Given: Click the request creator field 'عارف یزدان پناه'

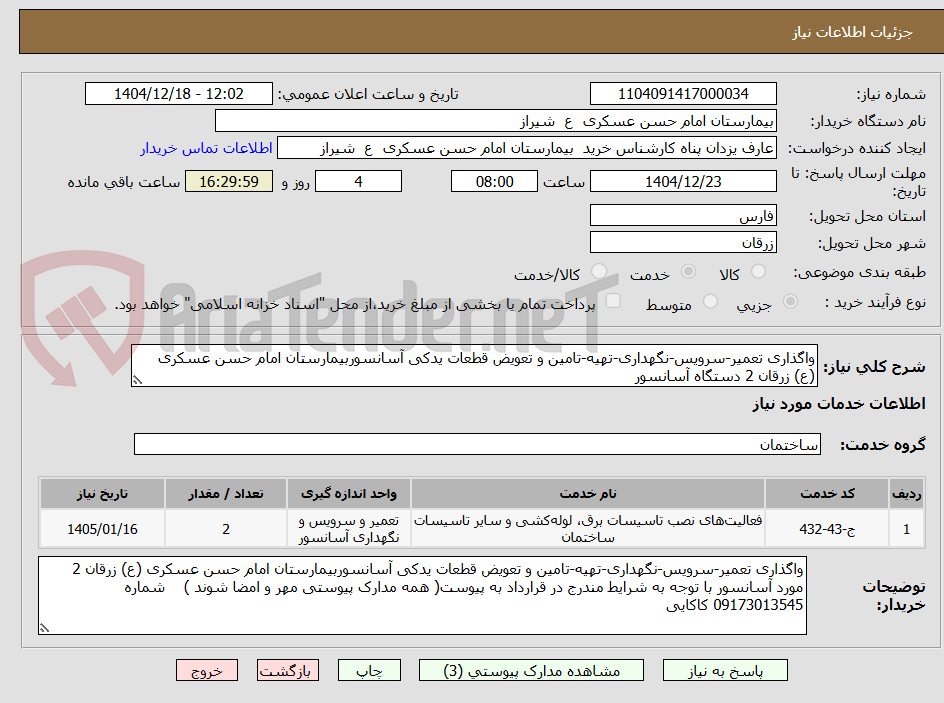Looking at the screenshot, I should (527, 148).
